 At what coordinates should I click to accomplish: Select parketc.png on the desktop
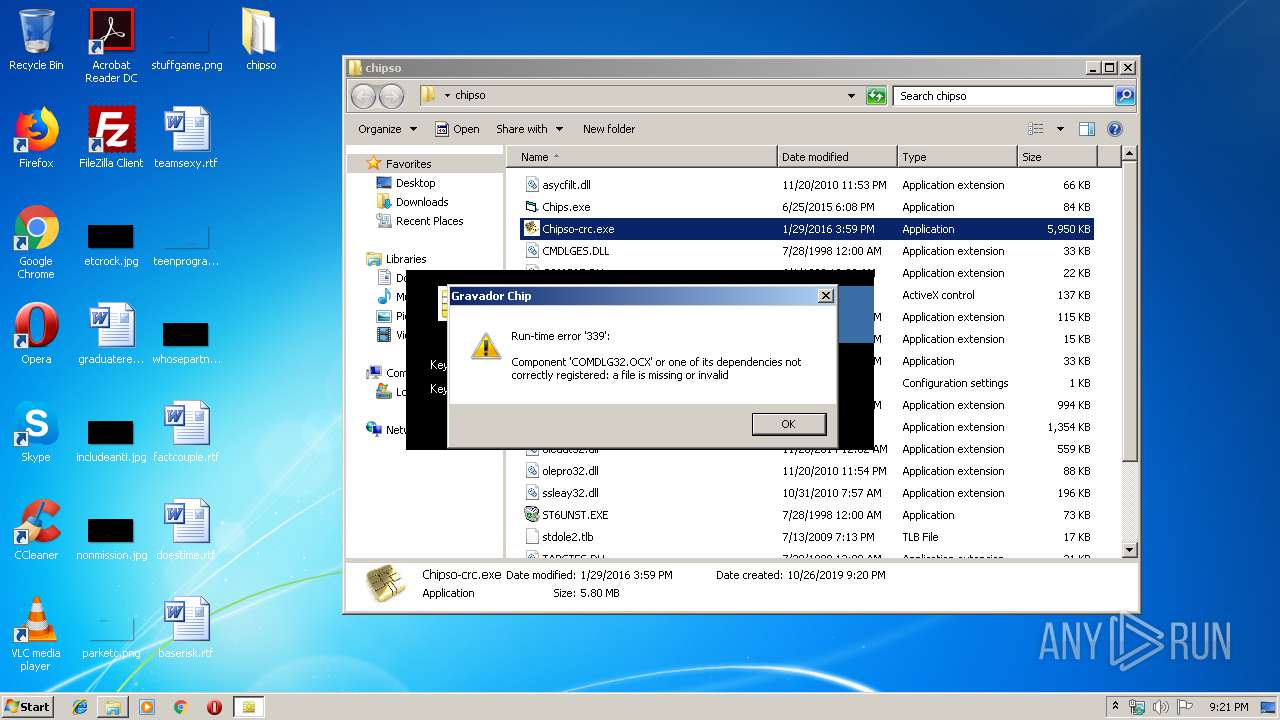(x=111, y=636)
